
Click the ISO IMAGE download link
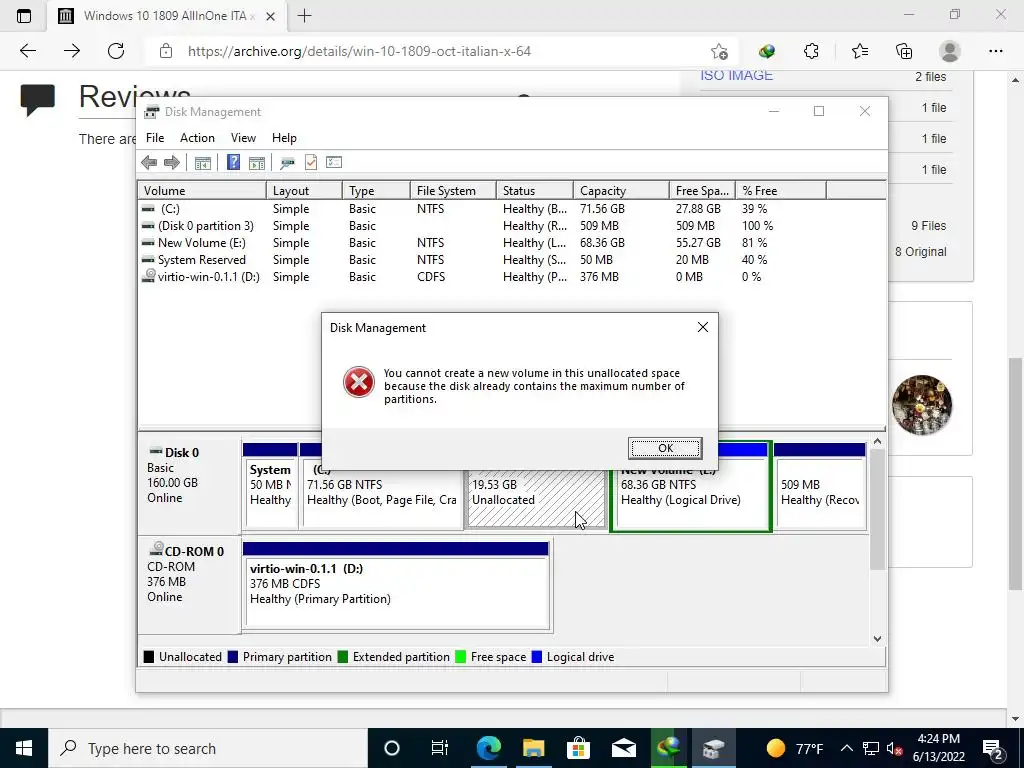(x=737, y=75)
